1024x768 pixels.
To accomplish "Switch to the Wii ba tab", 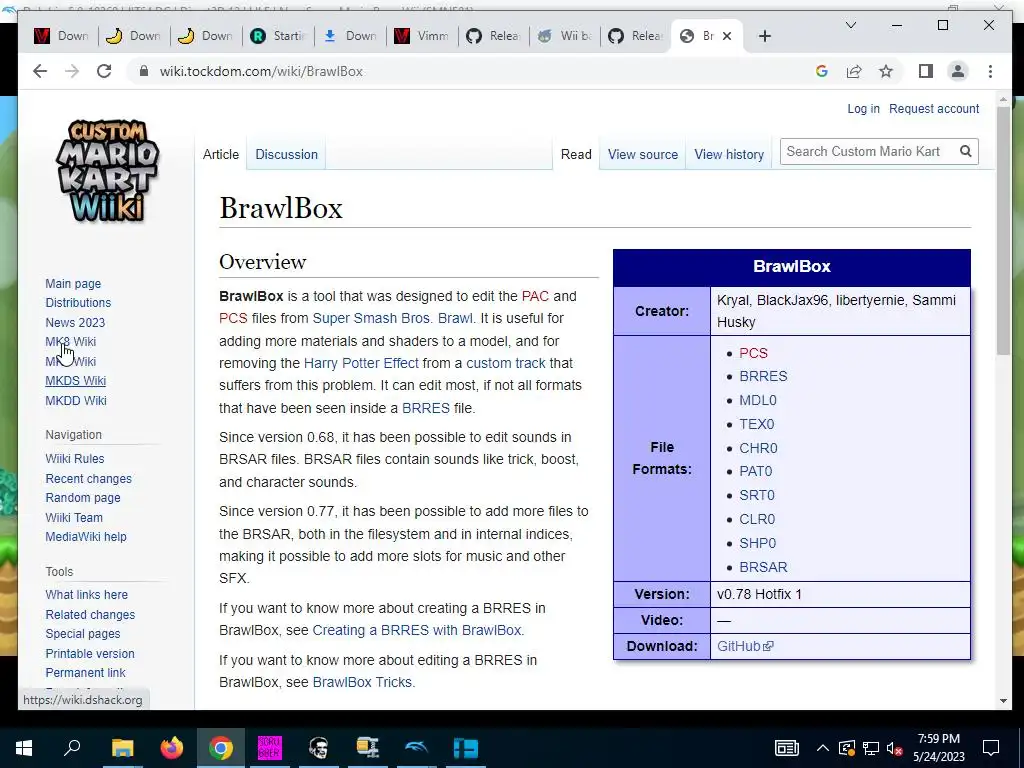I will tap(565, 37).
